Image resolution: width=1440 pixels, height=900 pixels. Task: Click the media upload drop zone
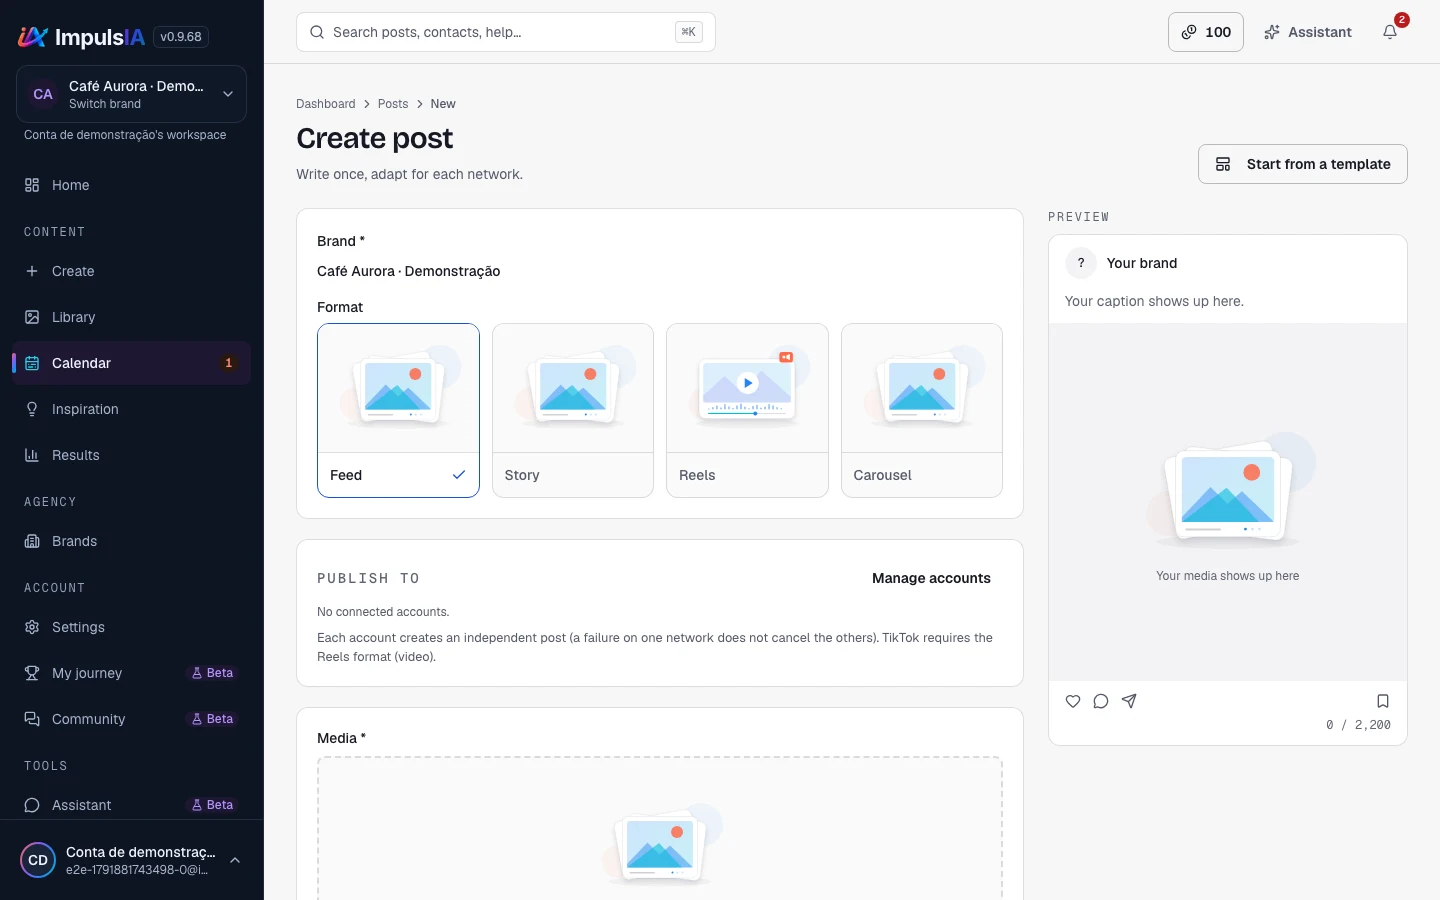(660, 828)
